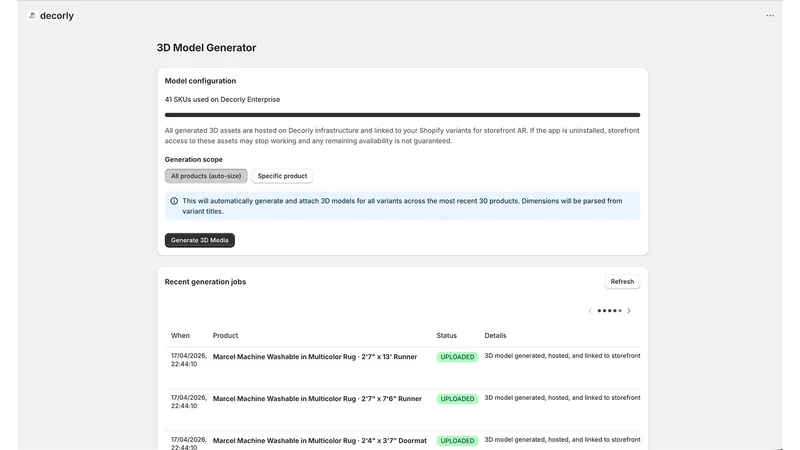
Task: Click the pagination dots indicator
Action: click(x=610, y=311)
